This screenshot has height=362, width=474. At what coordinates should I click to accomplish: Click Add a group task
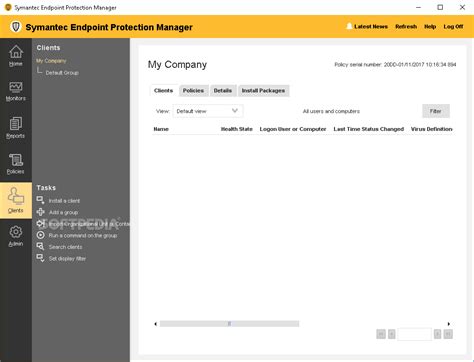[63, 212]
